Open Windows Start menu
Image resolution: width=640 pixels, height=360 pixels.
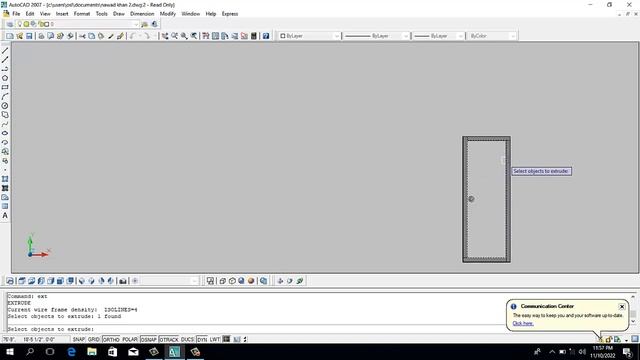click(10, 351)
